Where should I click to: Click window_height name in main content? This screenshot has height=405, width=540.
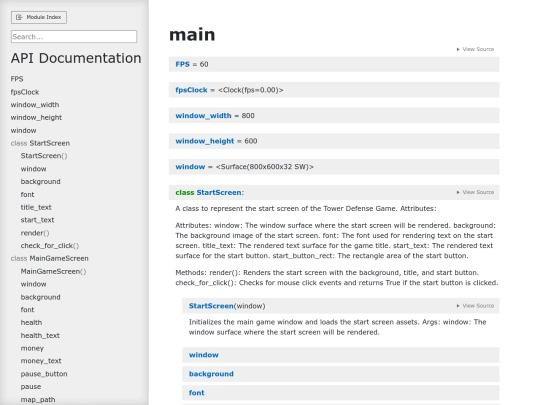point(205,141)
